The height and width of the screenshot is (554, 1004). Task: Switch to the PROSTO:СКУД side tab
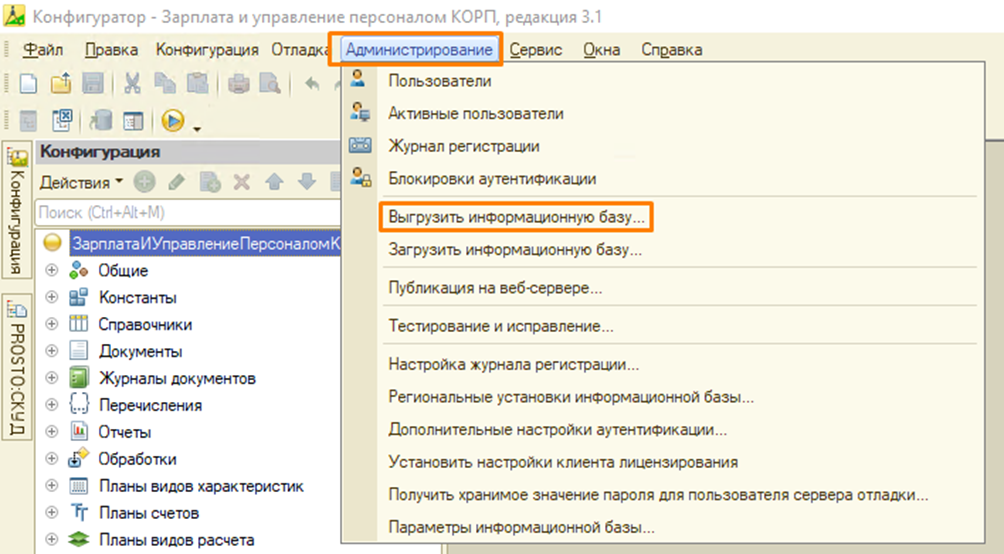pyautogui.click(x=17, y=370)
